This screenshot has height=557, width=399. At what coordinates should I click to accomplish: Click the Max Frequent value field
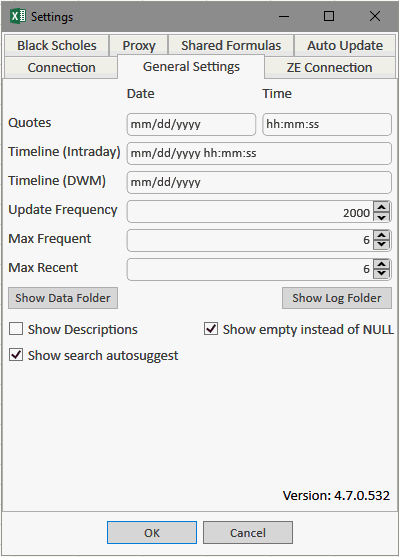pos(250,240)
